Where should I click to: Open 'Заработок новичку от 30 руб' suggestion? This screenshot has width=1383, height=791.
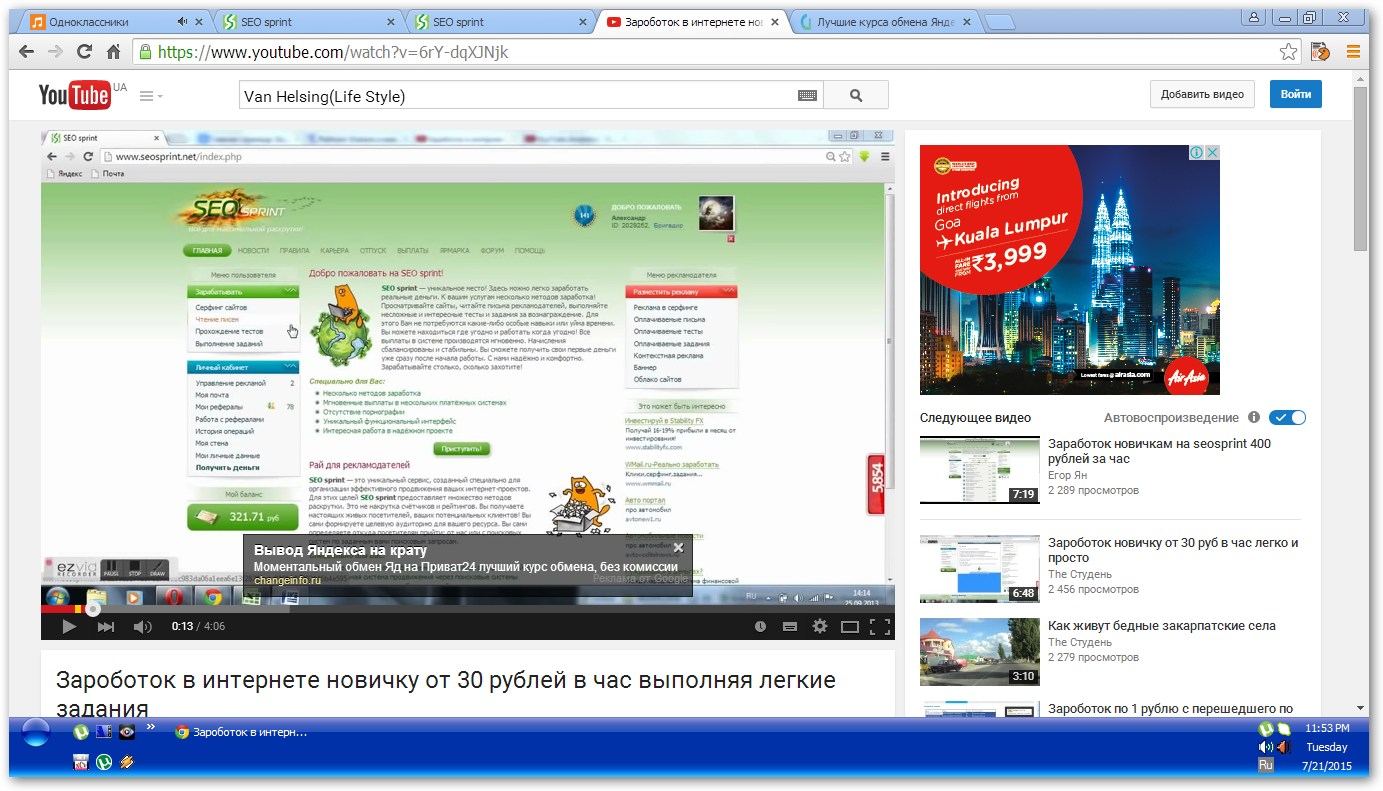tap(1173, 550)
